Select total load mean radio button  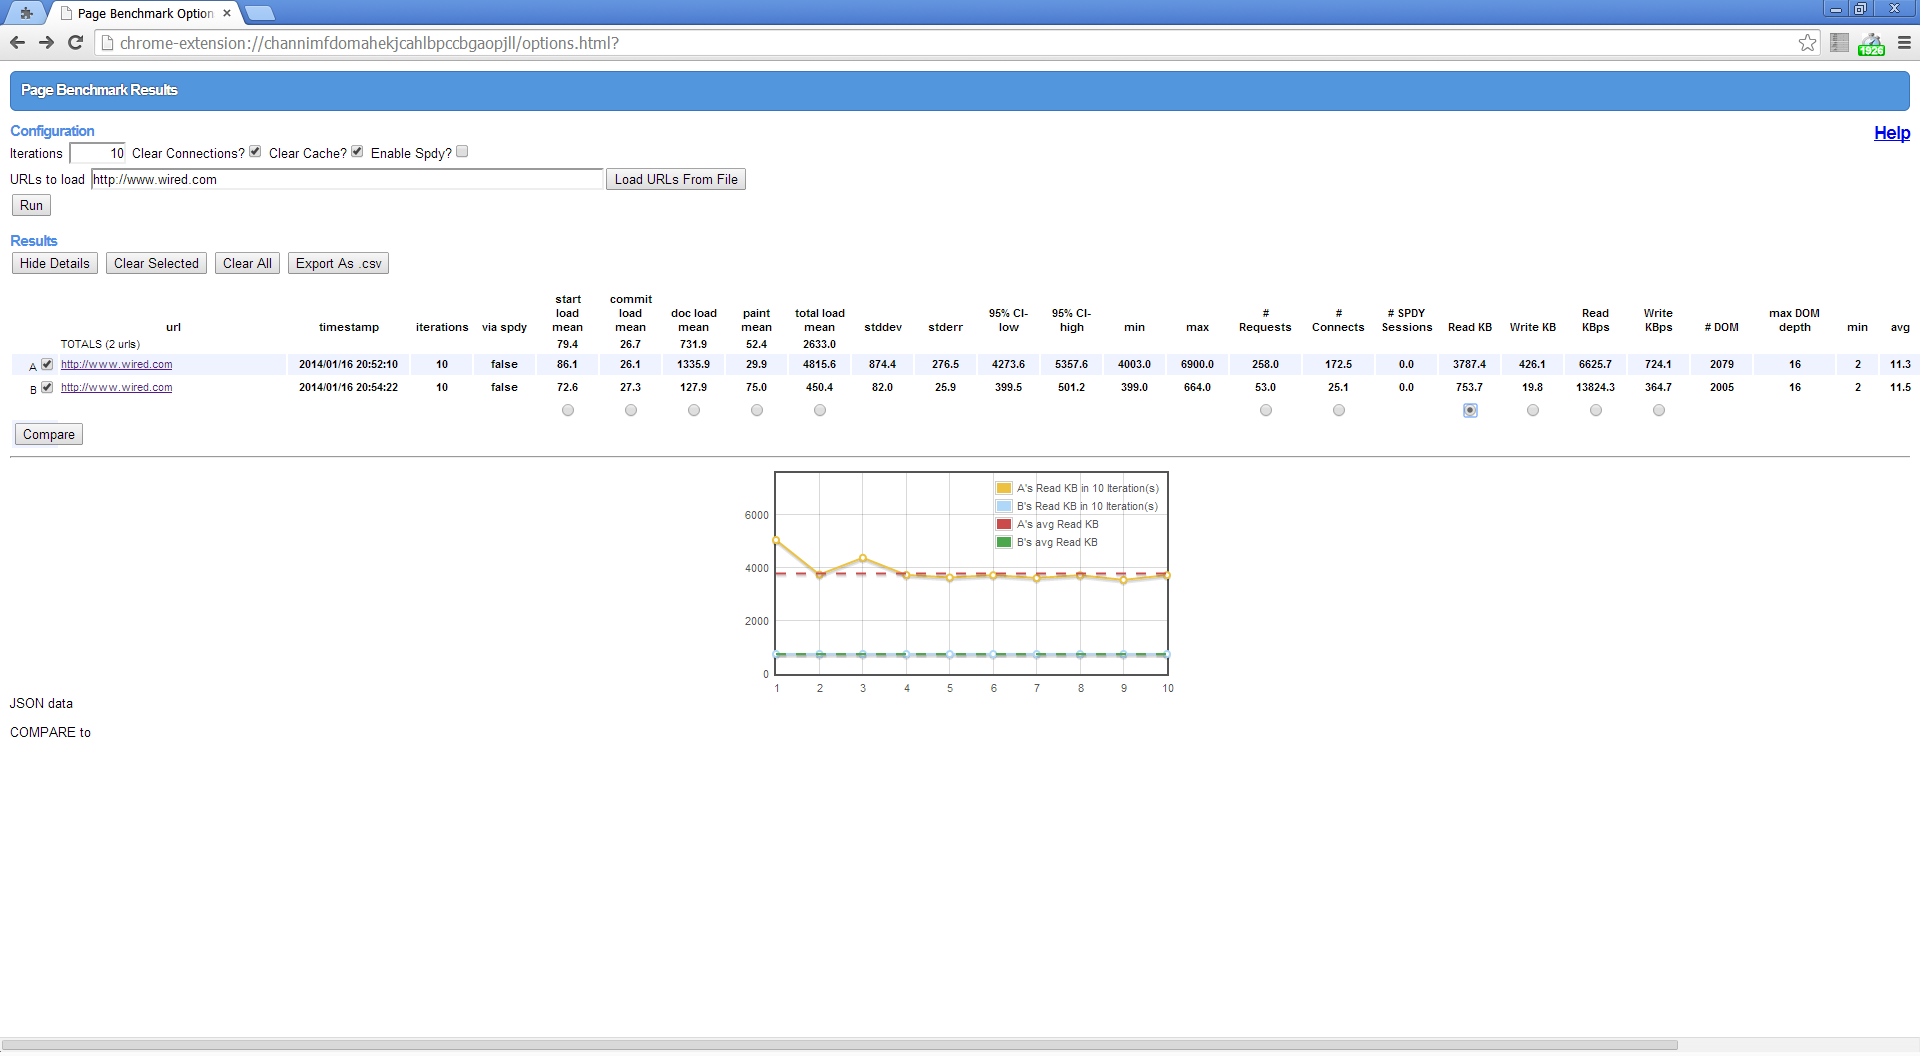(x=820, y=410)
